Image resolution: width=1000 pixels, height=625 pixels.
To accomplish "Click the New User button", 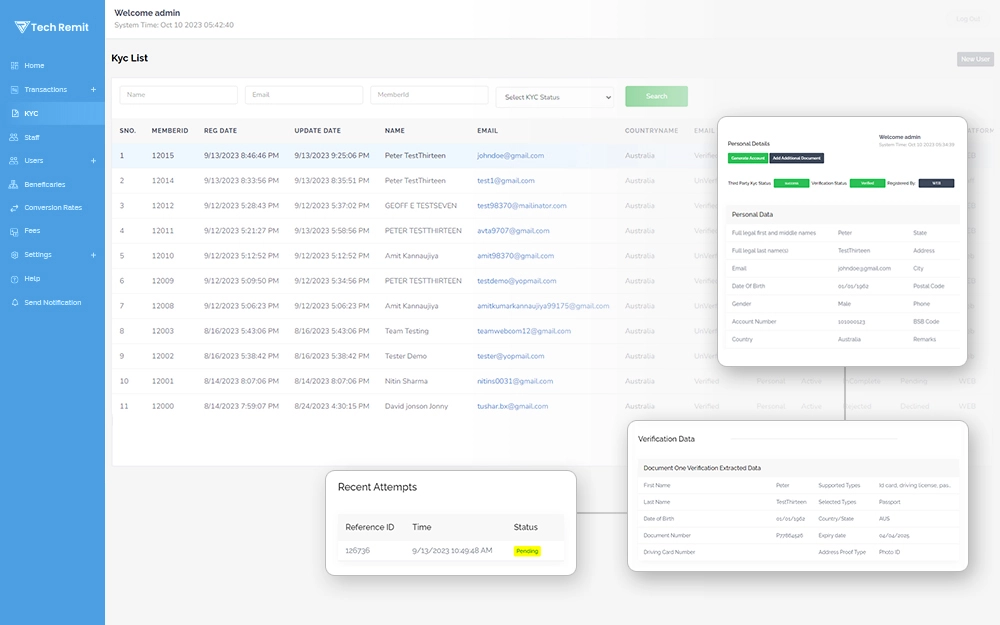I will click(974, 59).
